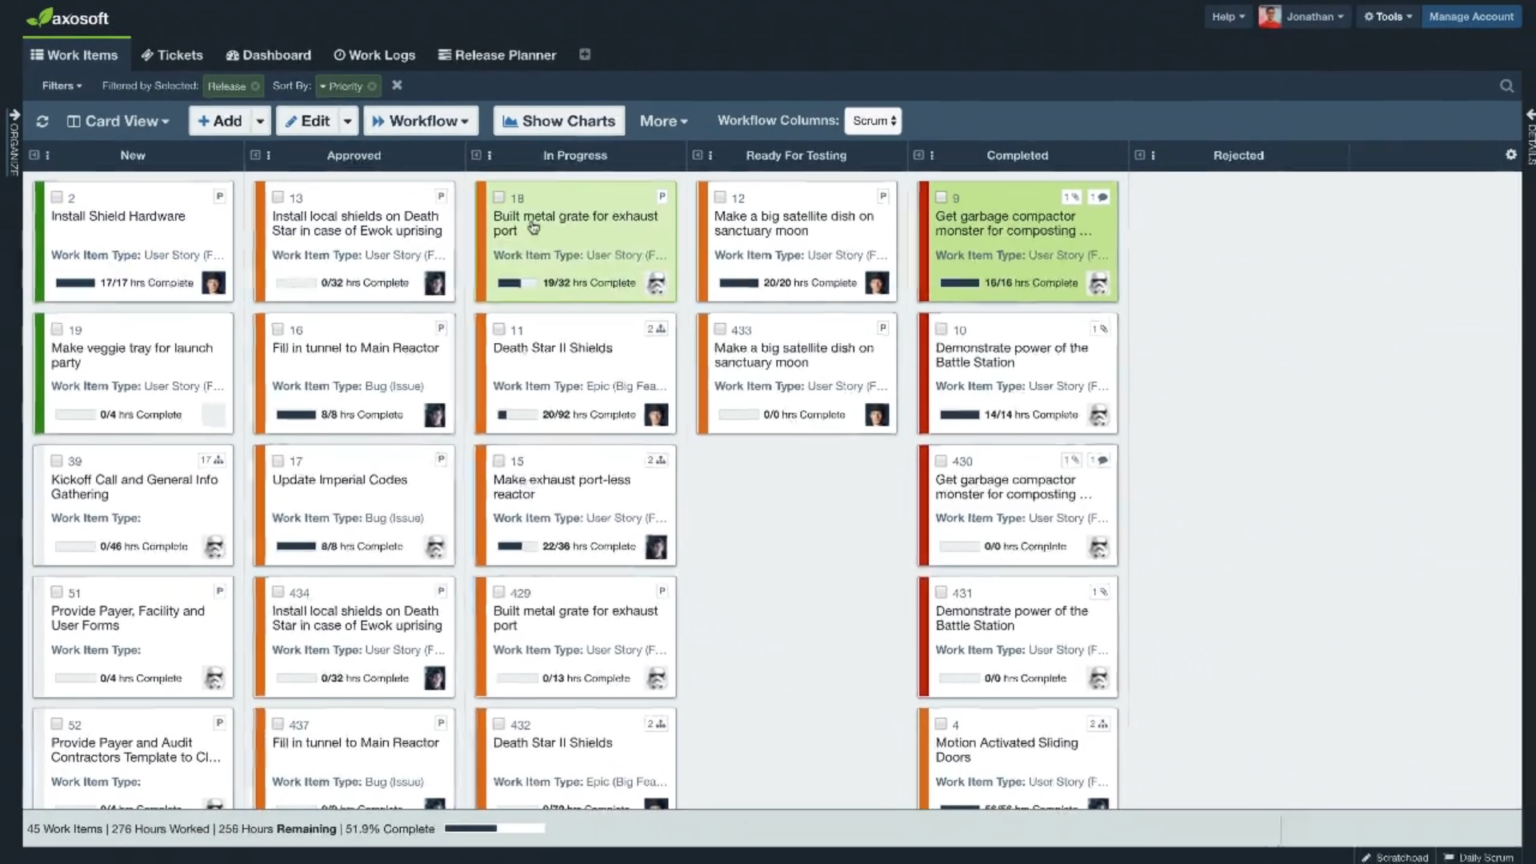Switch to the Tickets tab
The image size is (1536, 864).
click(172, 55)
